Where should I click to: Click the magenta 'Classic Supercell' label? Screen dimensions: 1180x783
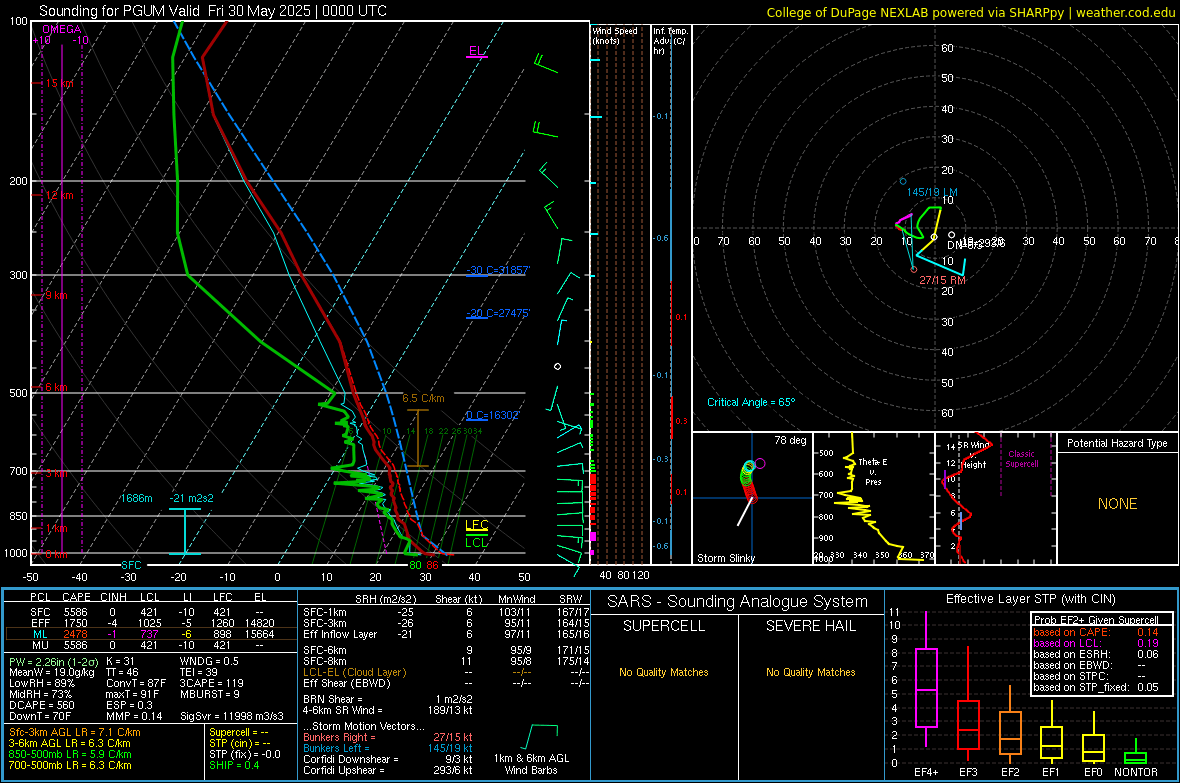pyautogui.click(x=1021, y=459)
